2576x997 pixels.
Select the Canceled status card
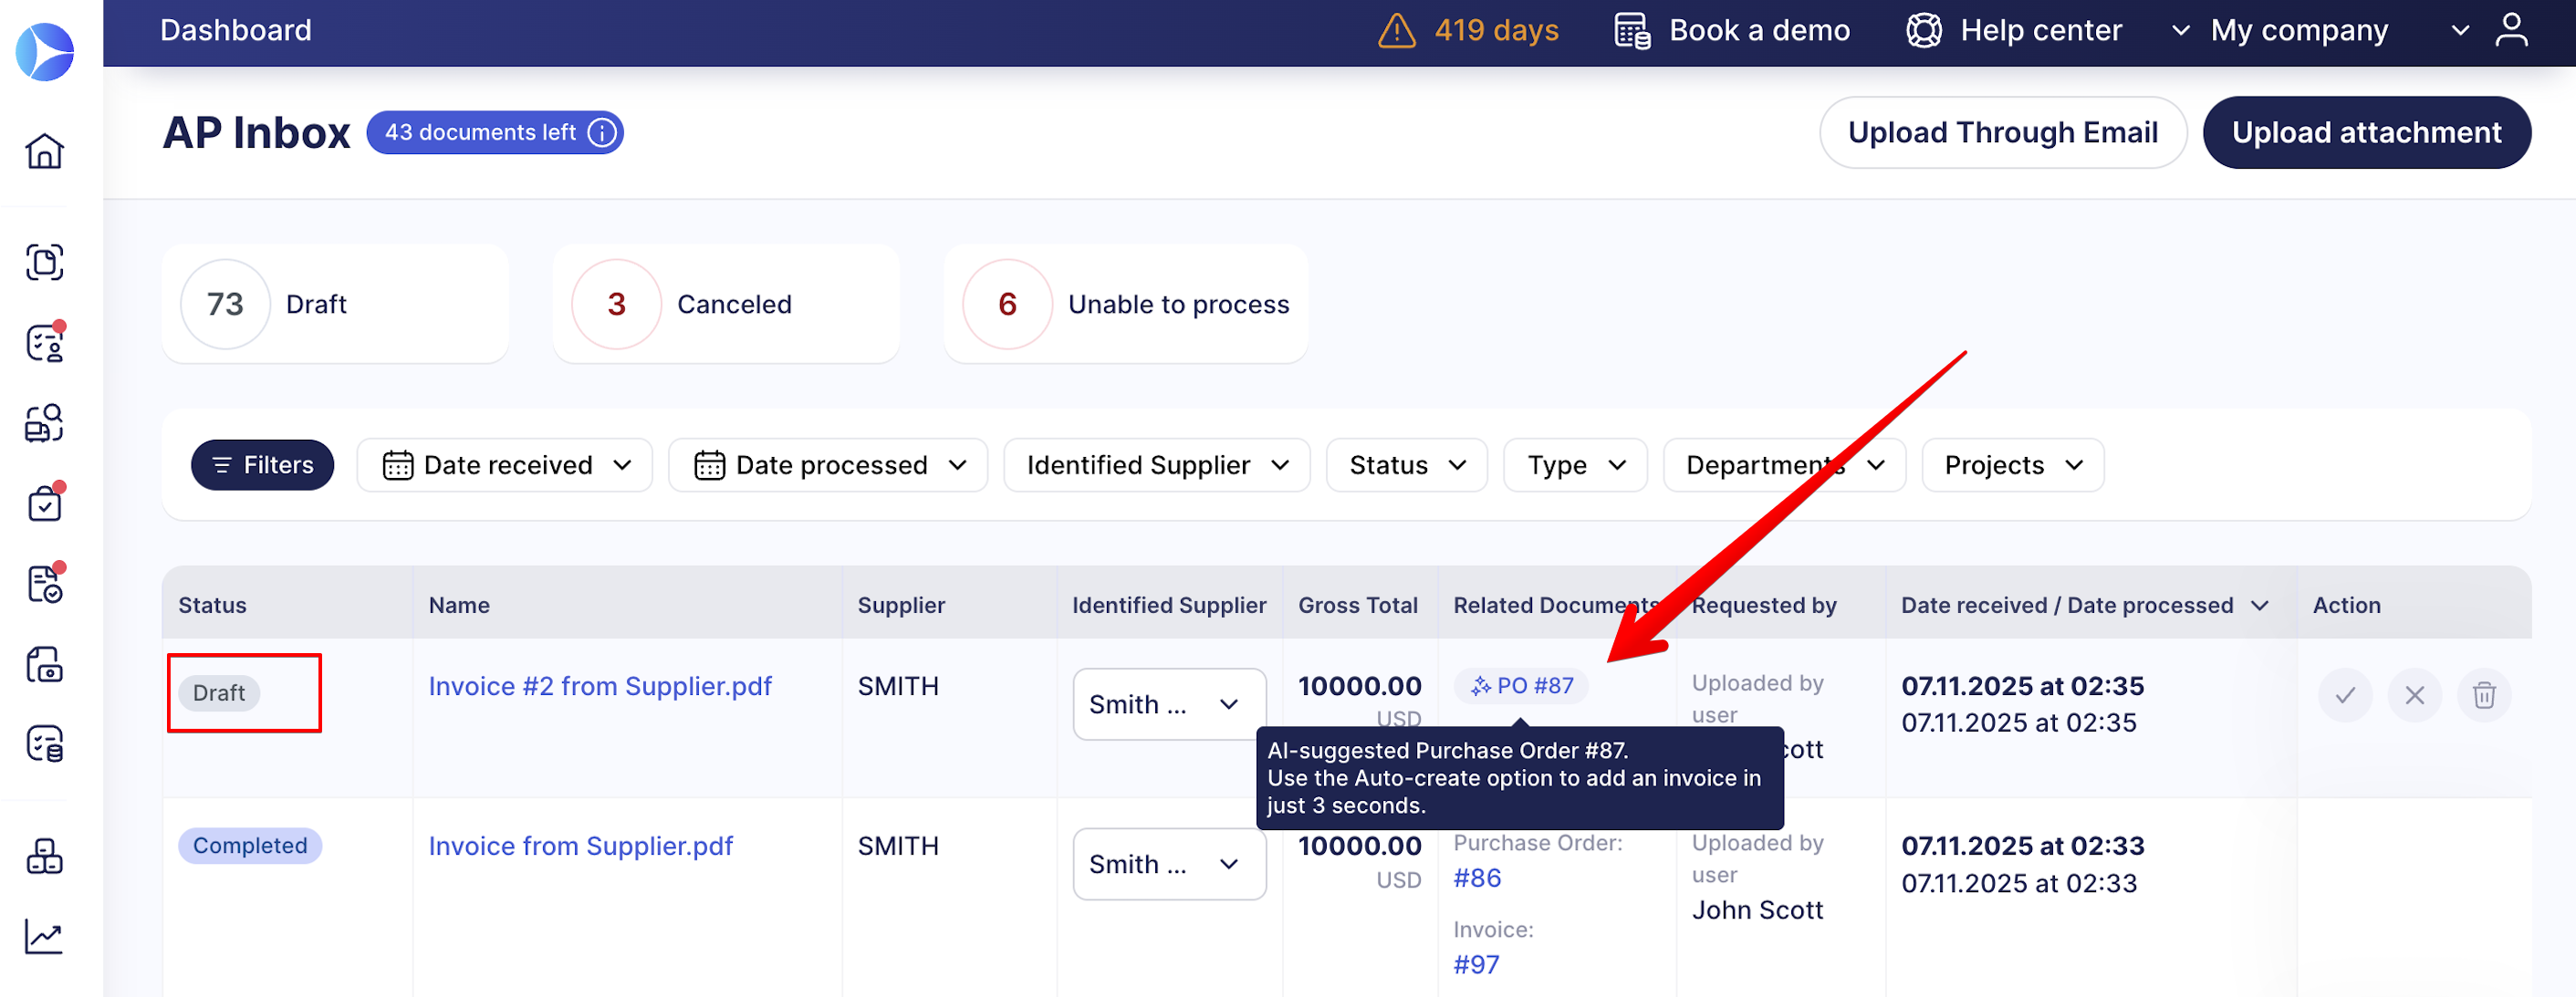(726, 304)
